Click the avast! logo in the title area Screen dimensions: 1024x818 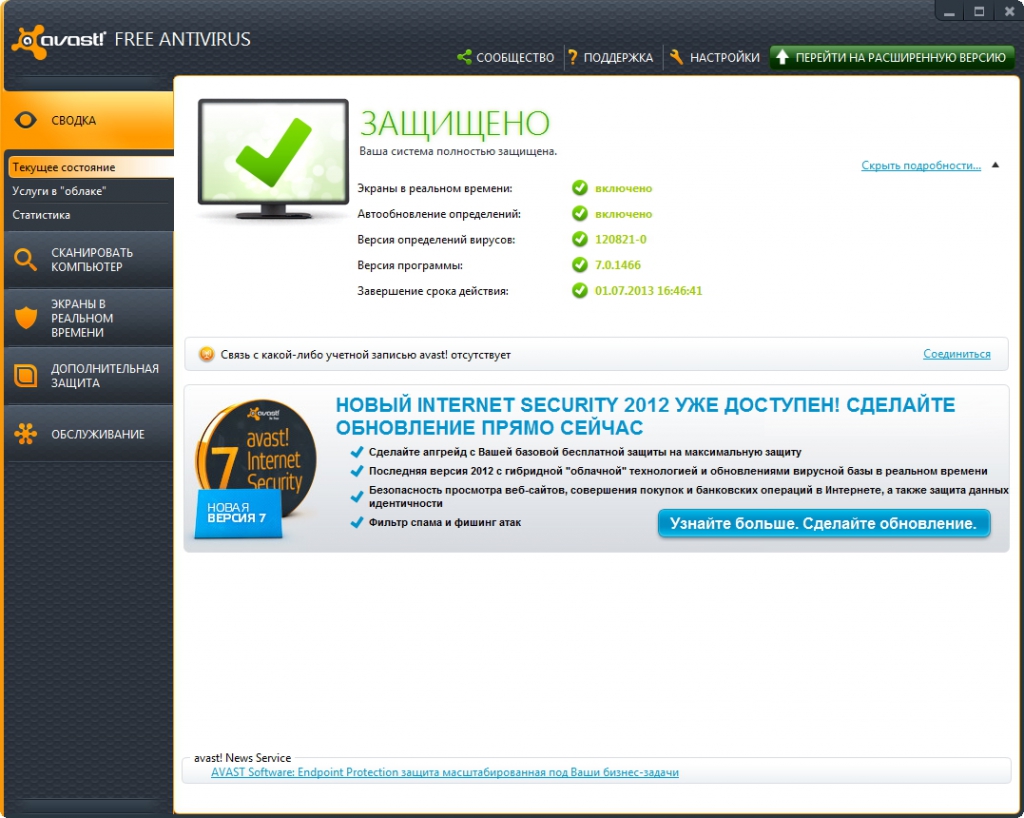point(58,40)
